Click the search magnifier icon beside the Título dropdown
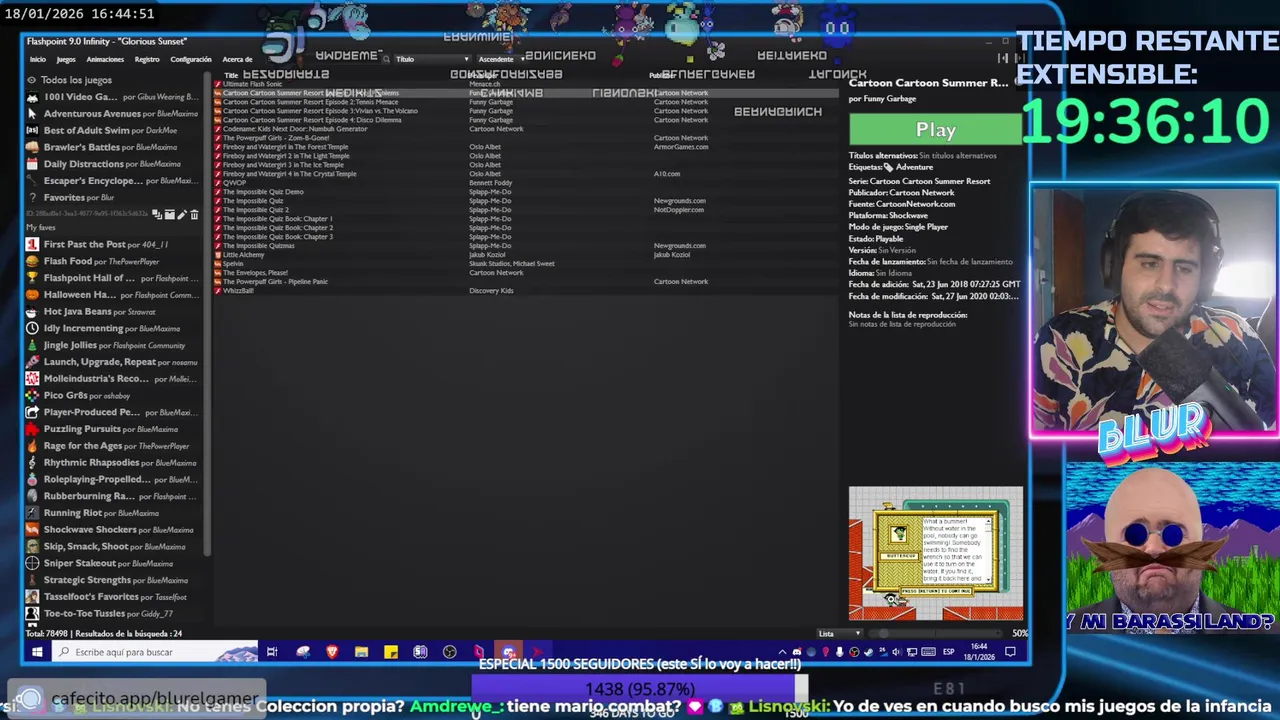The width and height of the screenshot is (1280, 720). click(x=386, y=59)
